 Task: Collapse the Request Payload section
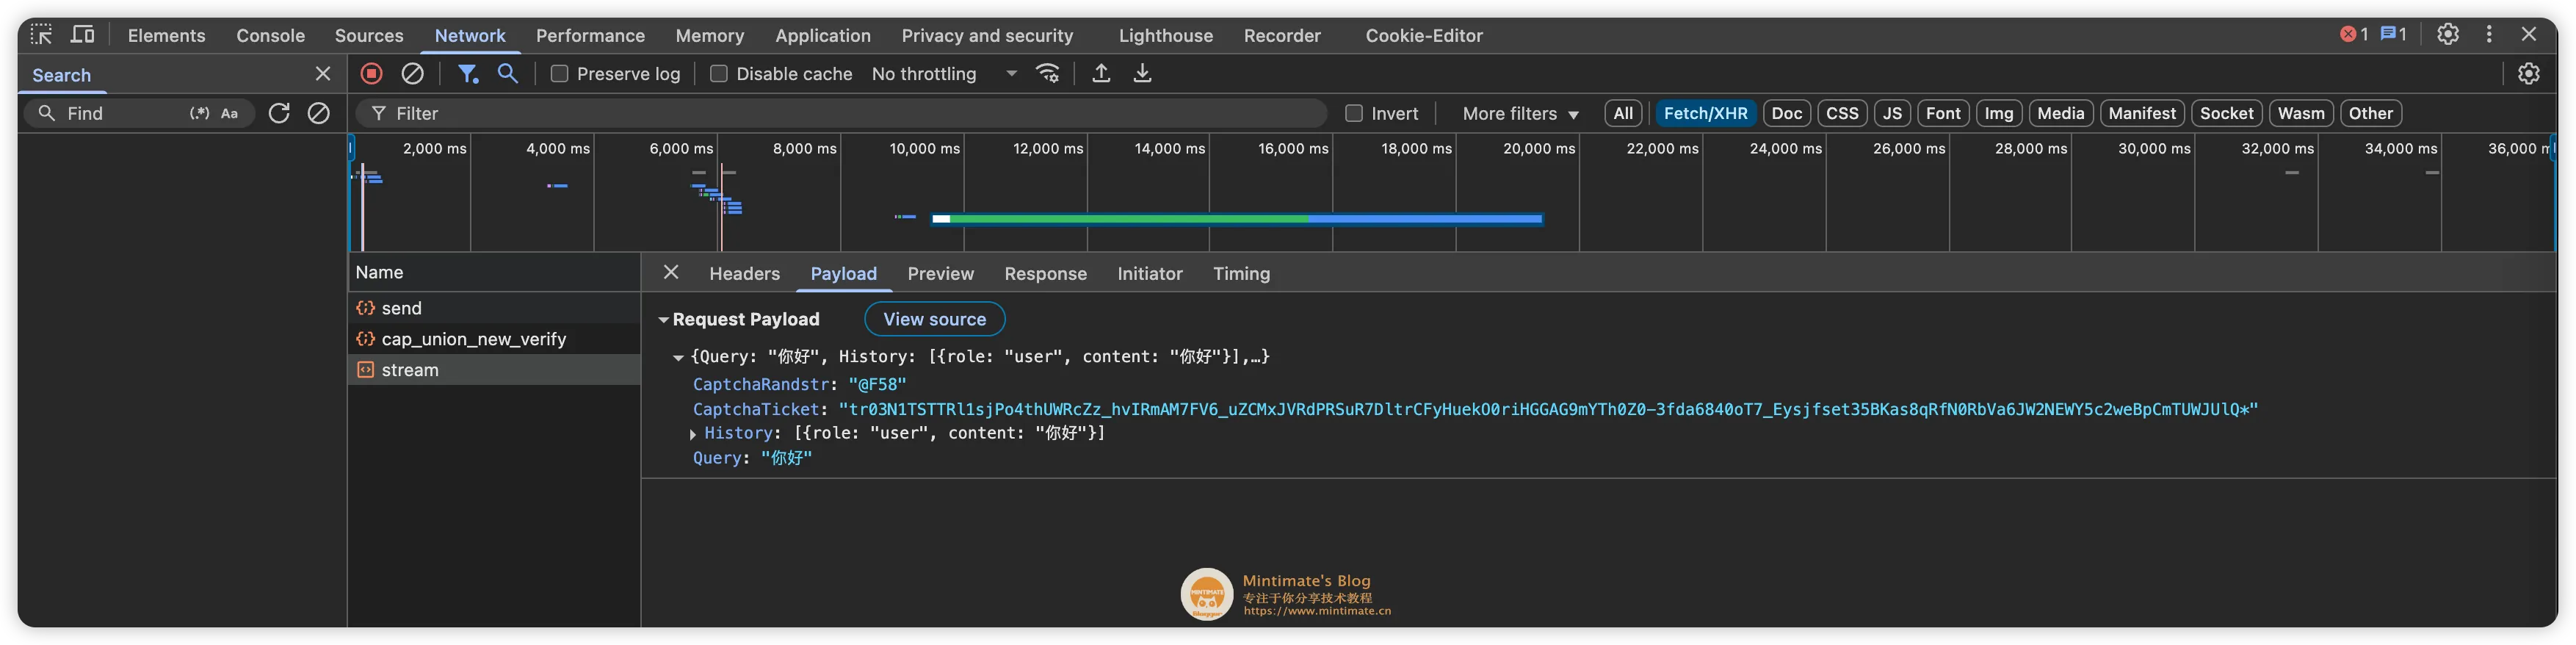click(663, 320)
